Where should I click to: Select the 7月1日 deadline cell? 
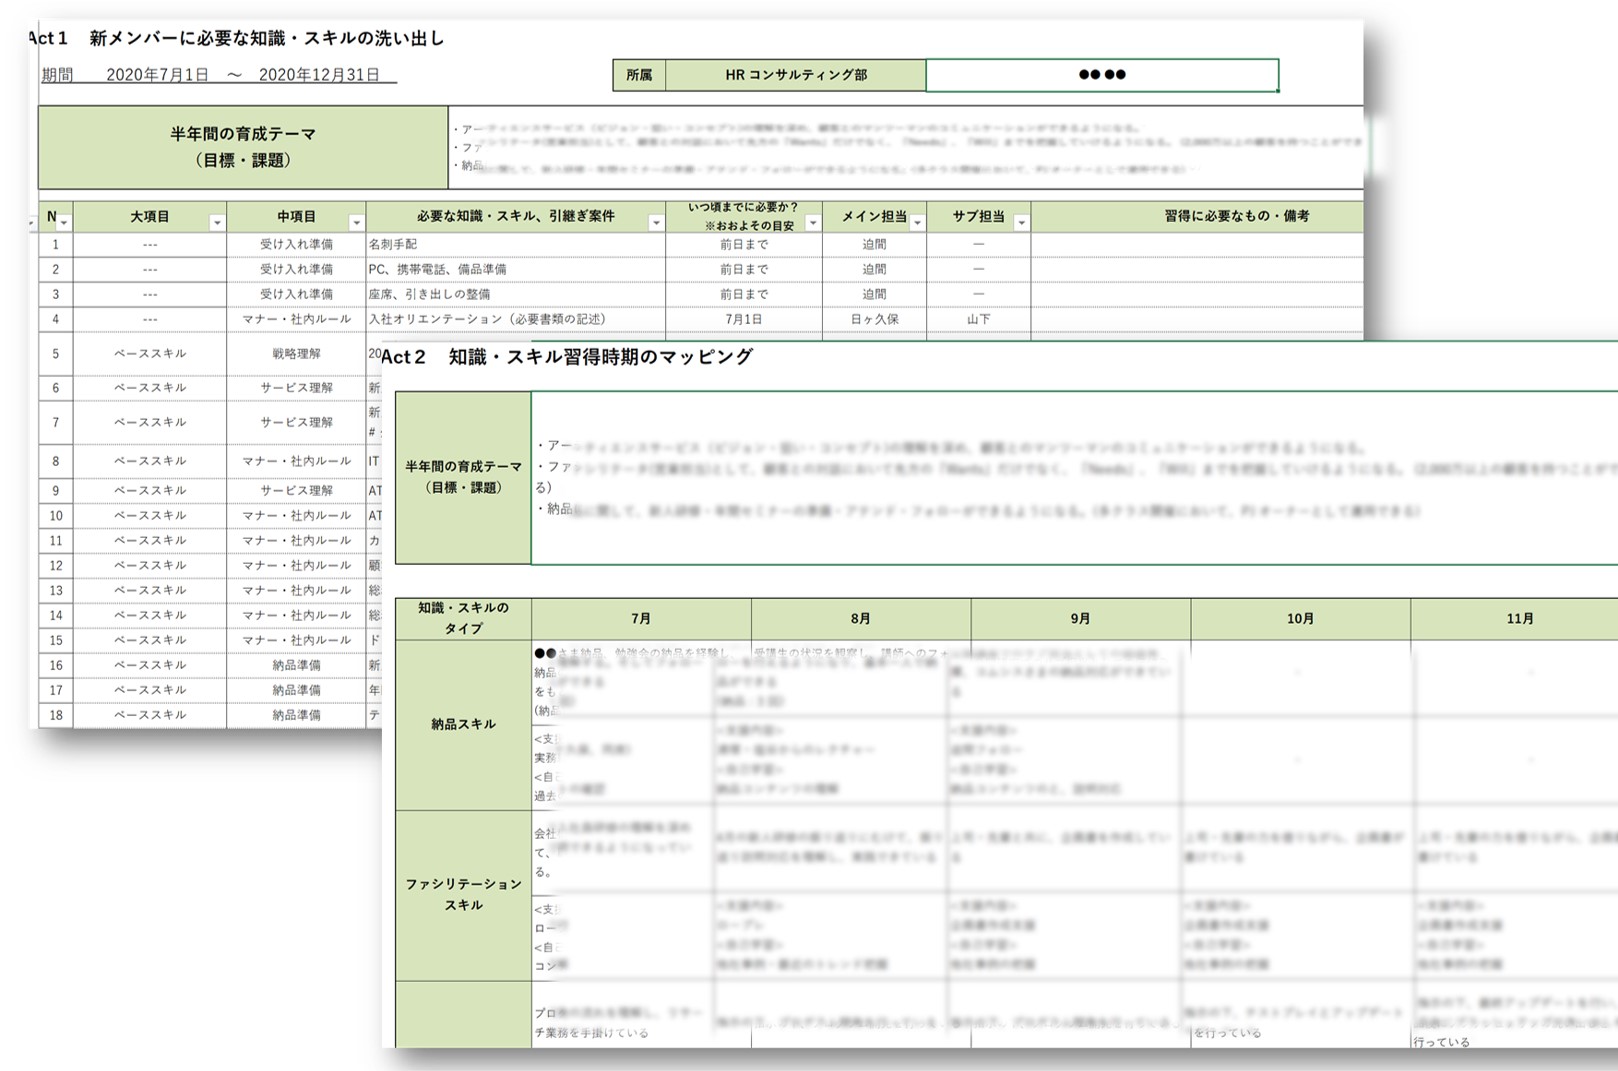(743, 320)
